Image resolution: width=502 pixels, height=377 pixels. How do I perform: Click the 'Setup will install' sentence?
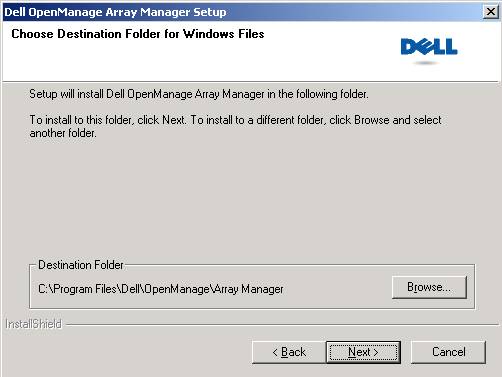click(x=199, y=94)
